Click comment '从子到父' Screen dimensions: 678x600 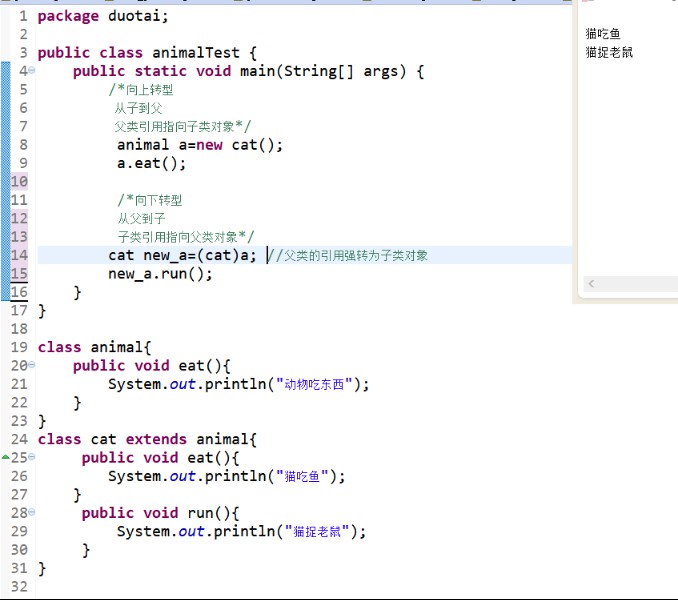pyautogui.click(x=138, y=108)
